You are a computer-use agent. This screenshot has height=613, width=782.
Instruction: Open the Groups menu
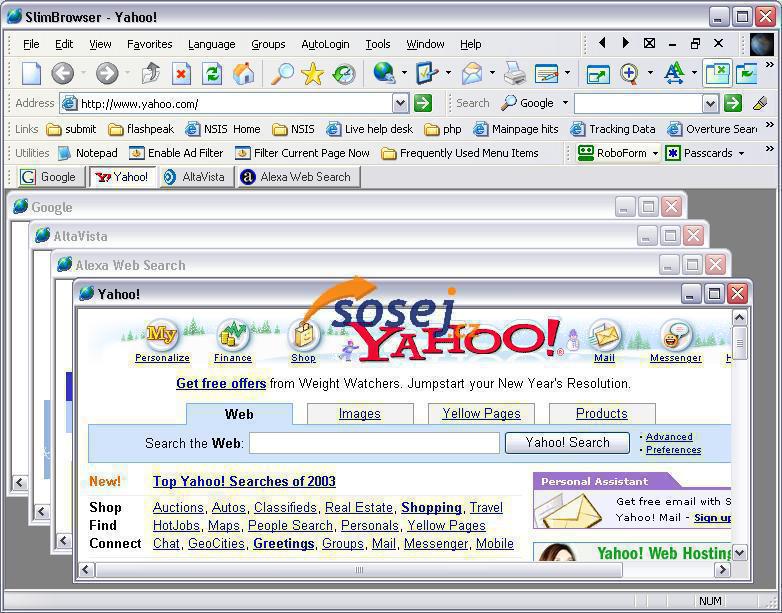click(x=268, y=44)
